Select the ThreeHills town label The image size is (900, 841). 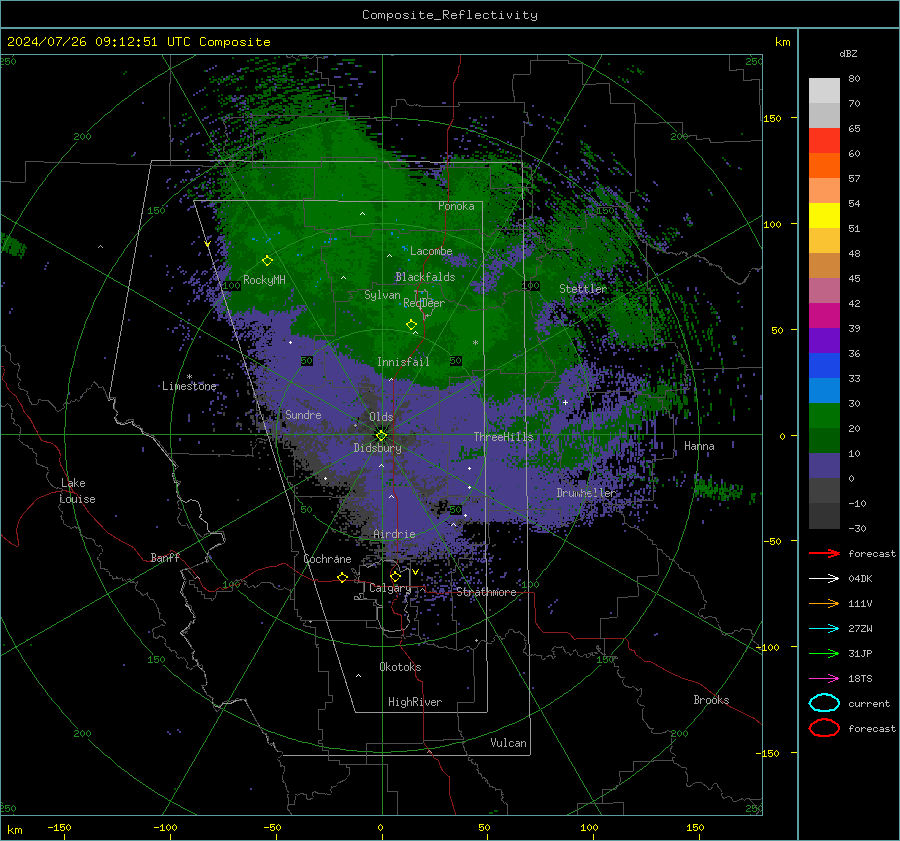[503, 437]
